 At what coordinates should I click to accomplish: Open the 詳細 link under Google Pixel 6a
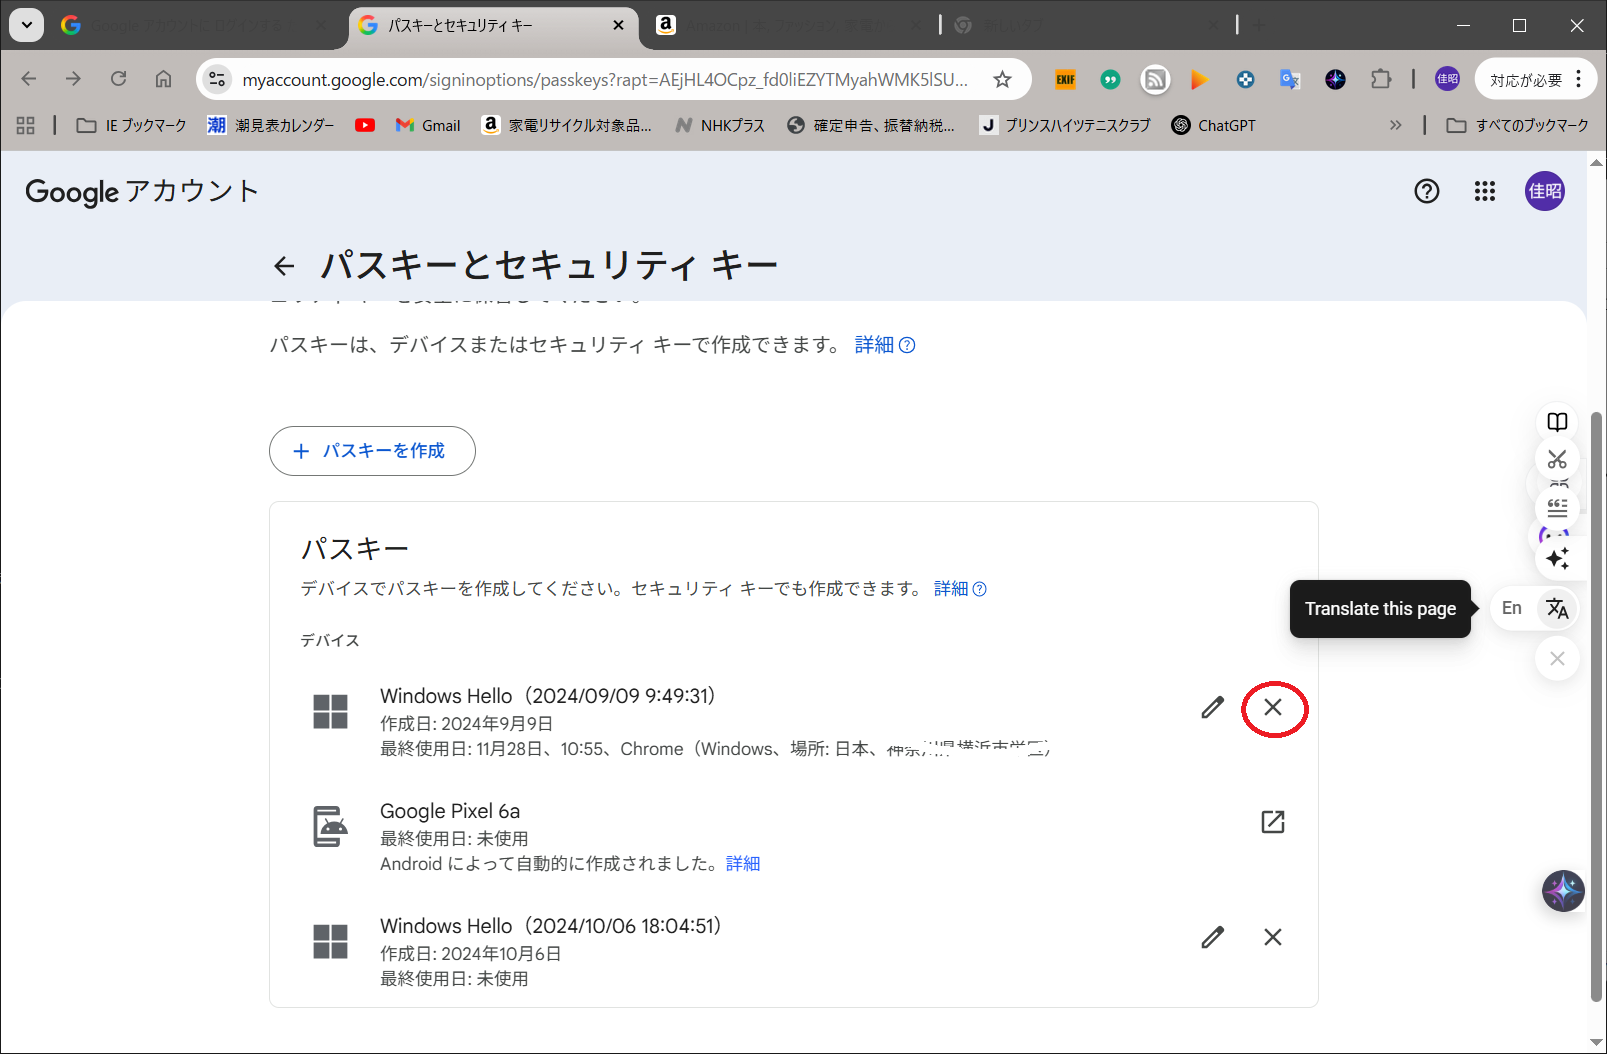click(743, 864)
